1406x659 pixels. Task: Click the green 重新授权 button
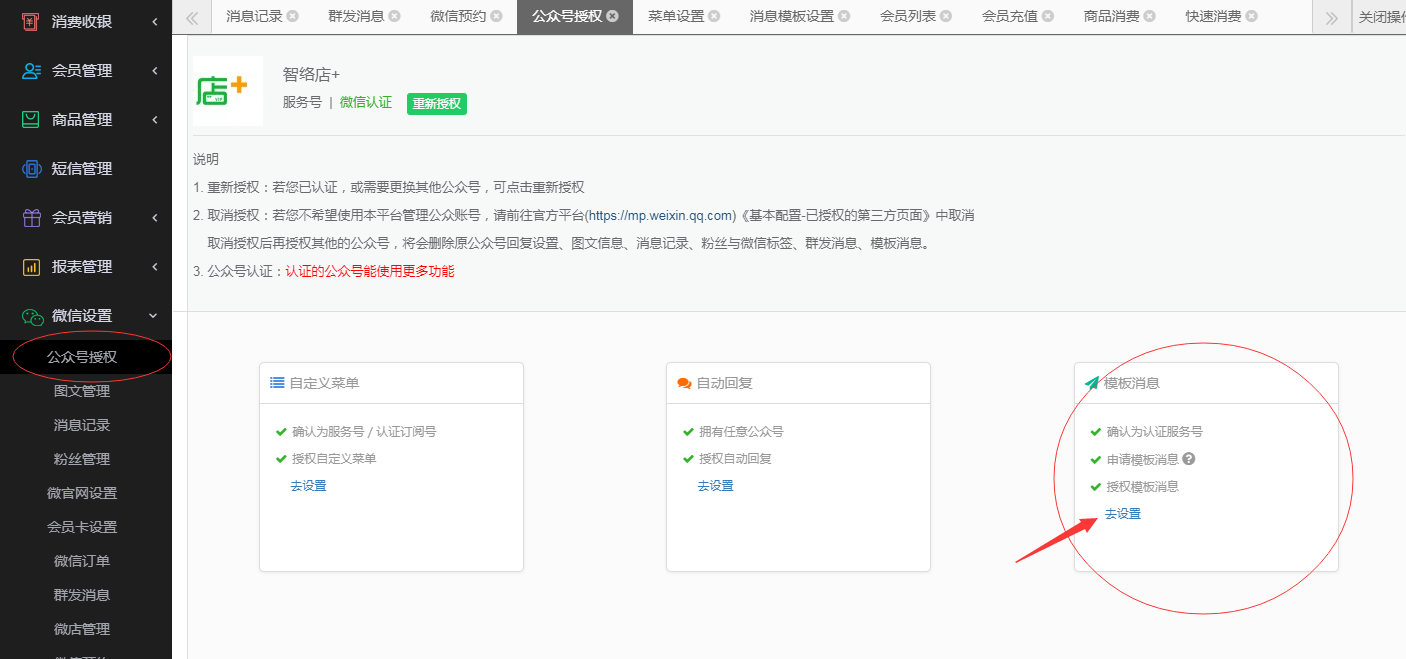437,103
